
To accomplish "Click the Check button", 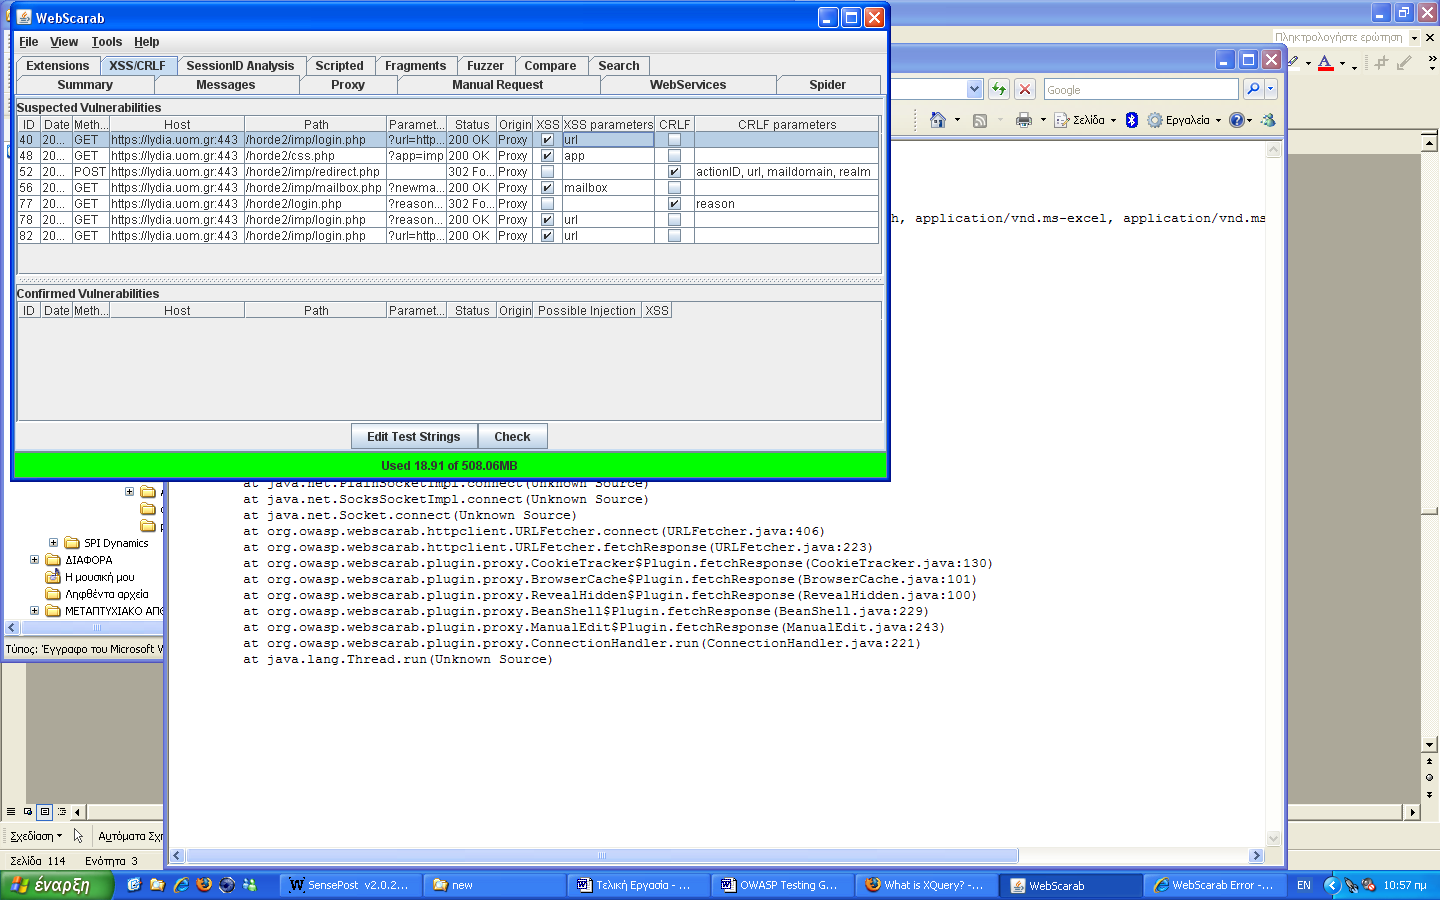I will [512, 437].
